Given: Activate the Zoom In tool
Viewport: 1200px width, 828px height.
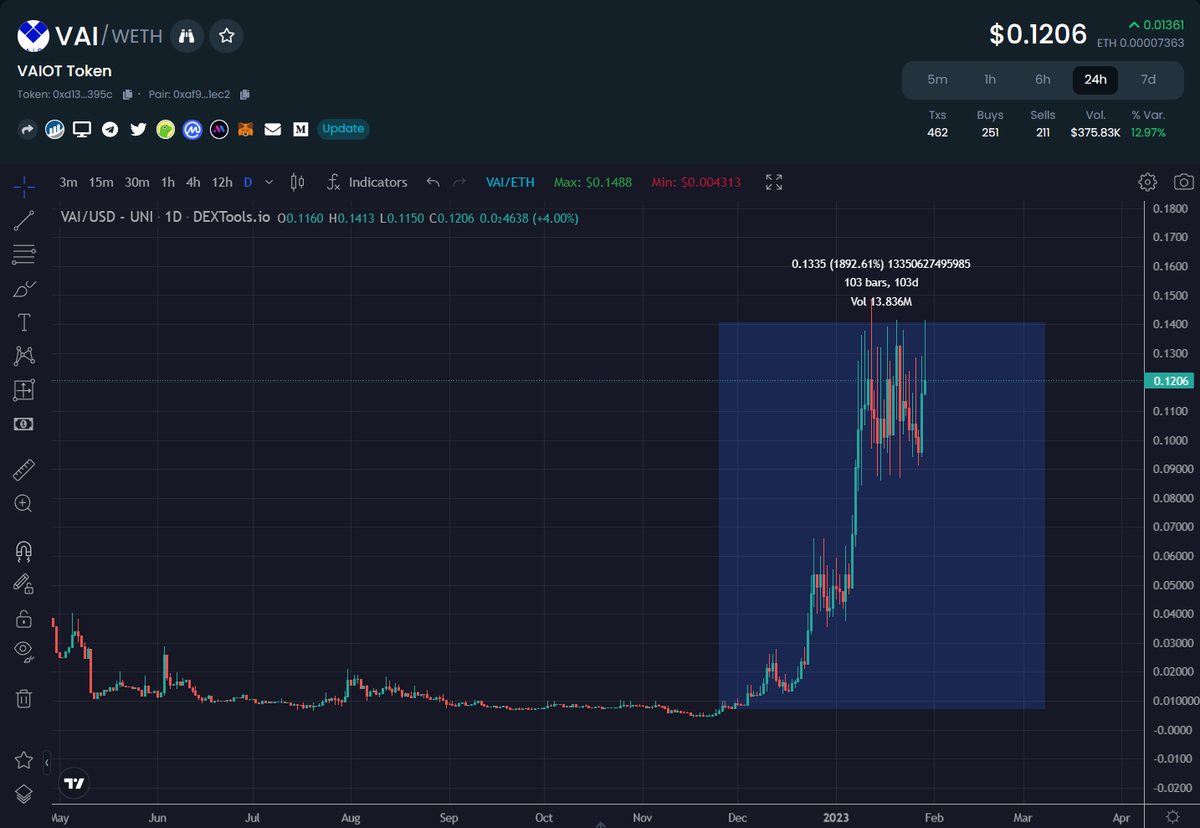Looking at the screenshot, I should pyautogui.click(x=24, y=503).
